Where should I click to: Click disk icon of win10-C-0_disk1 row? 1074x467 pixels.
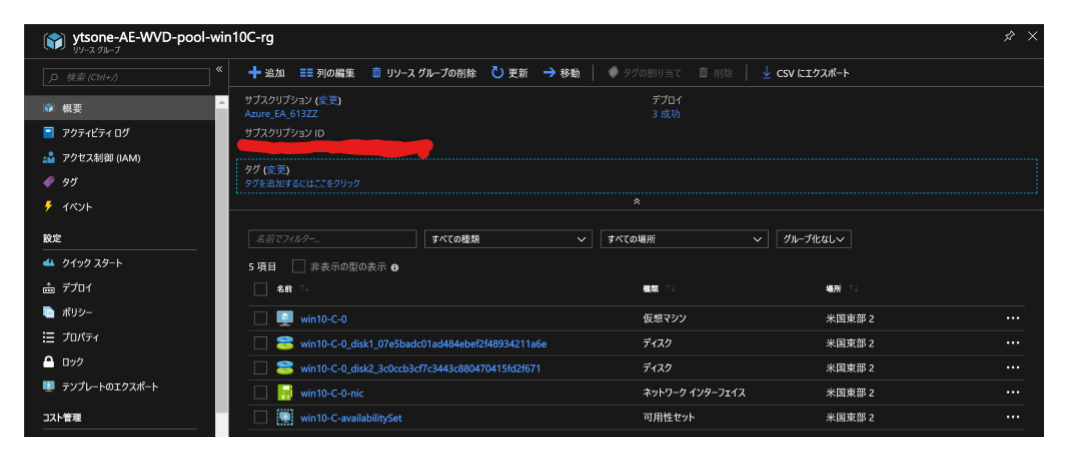284,343
